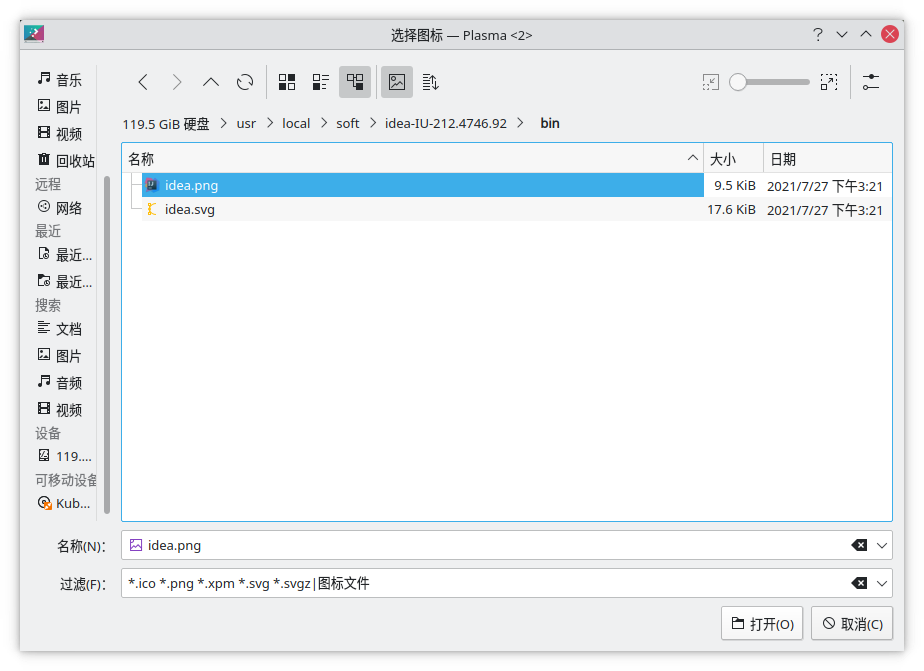This screenshot has height=671, width=924.
Task: Open 图片 entry under 搜索 section
Action: click(x=60, y=356)
